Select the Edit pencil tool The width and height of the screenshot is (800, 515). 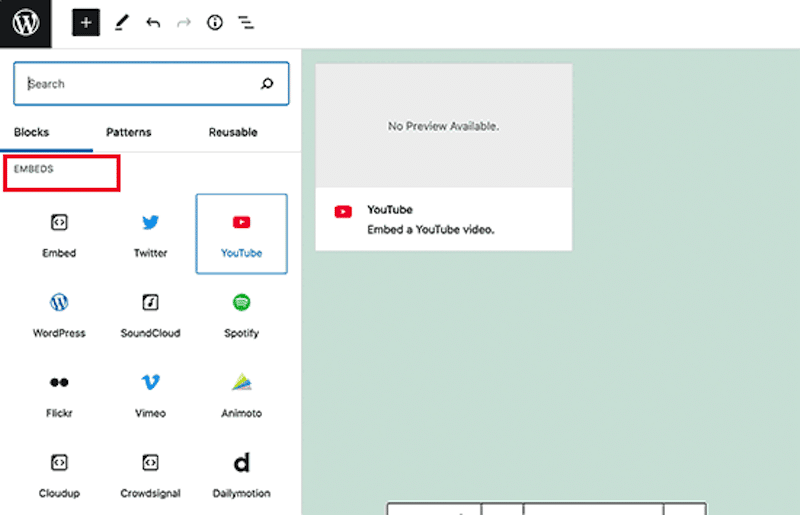pyautogui.click(x=122, y=23)
